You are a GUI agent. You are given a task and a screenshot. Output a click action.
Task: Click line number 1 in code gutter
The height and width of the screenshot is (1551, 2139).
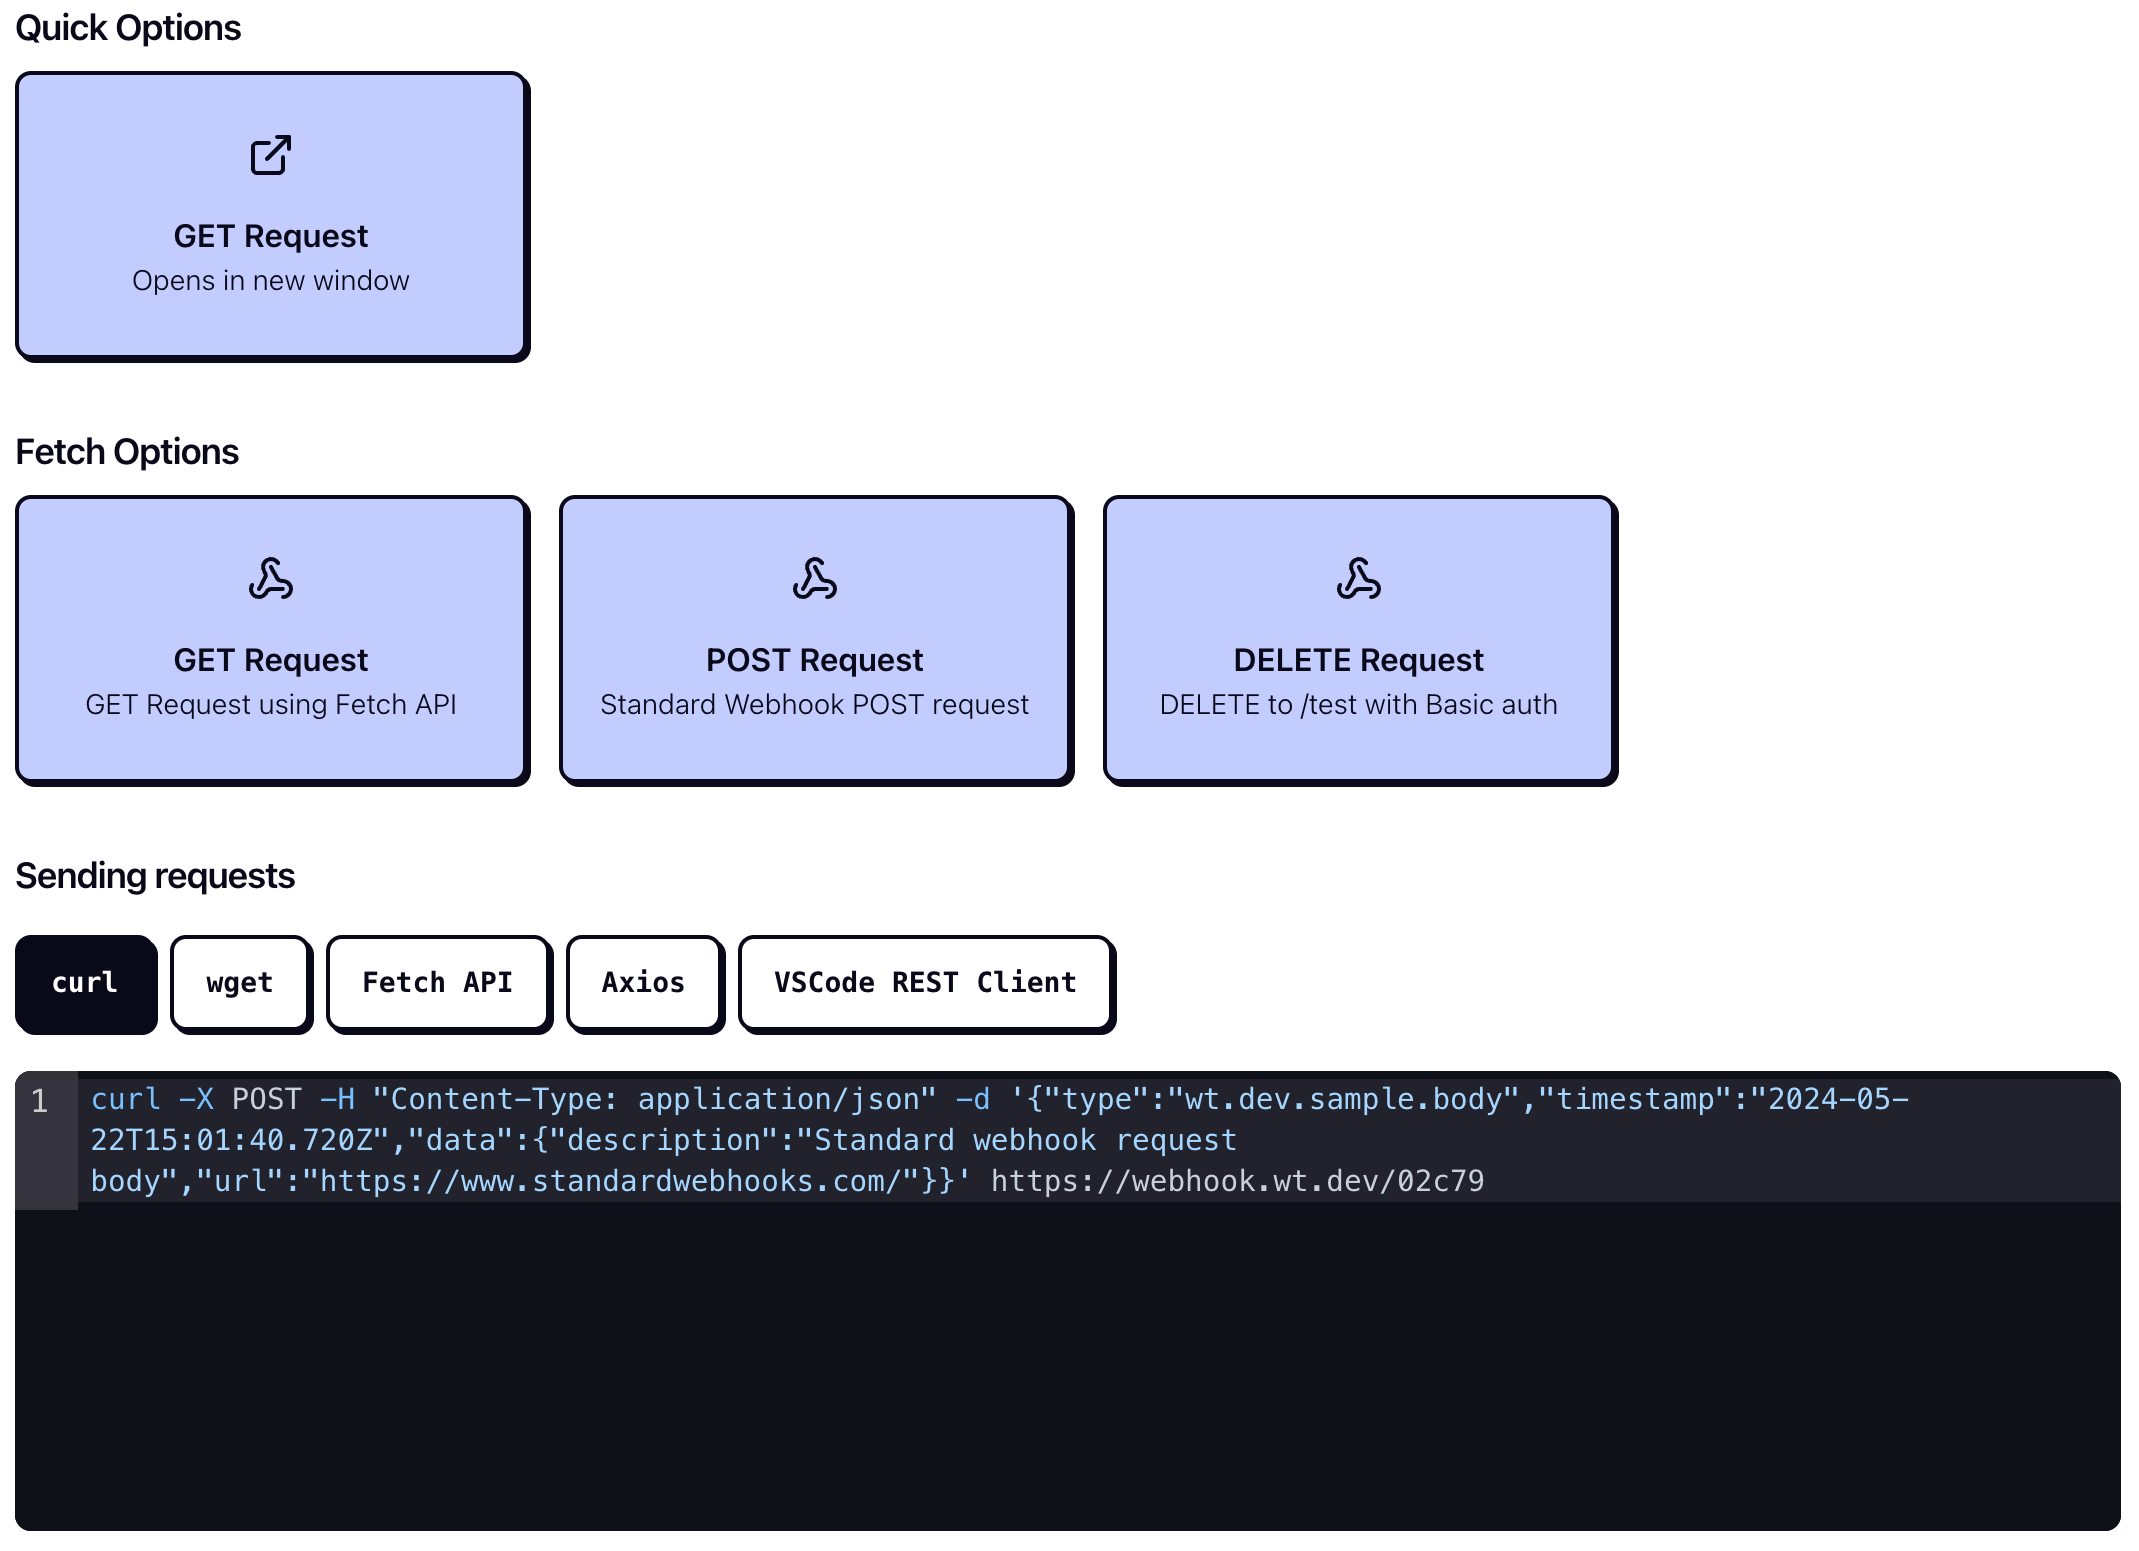pos(40,1101)
